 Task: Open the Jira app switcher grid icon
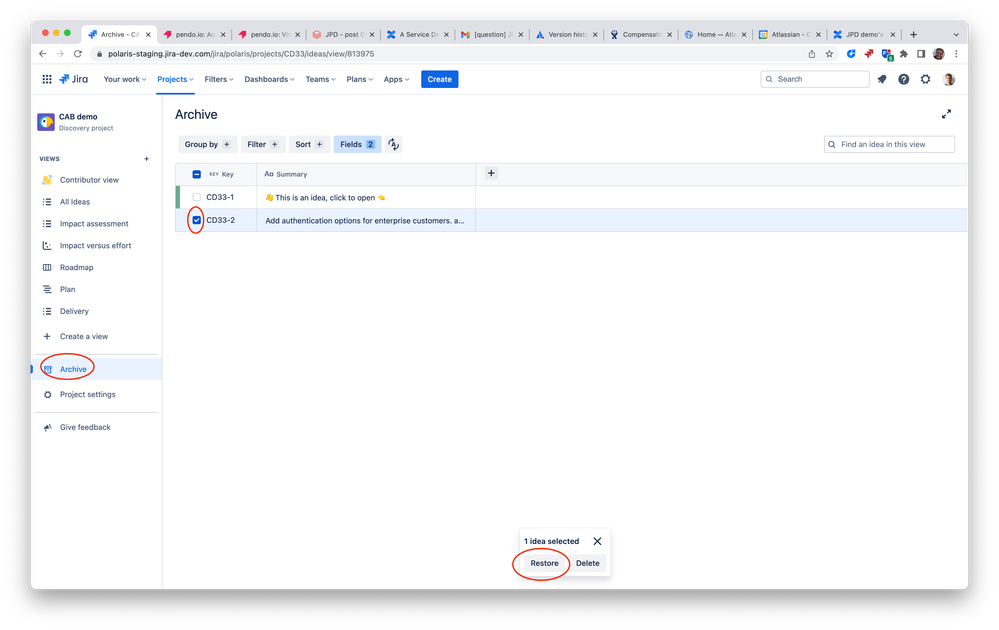click(x=46, y=78)
